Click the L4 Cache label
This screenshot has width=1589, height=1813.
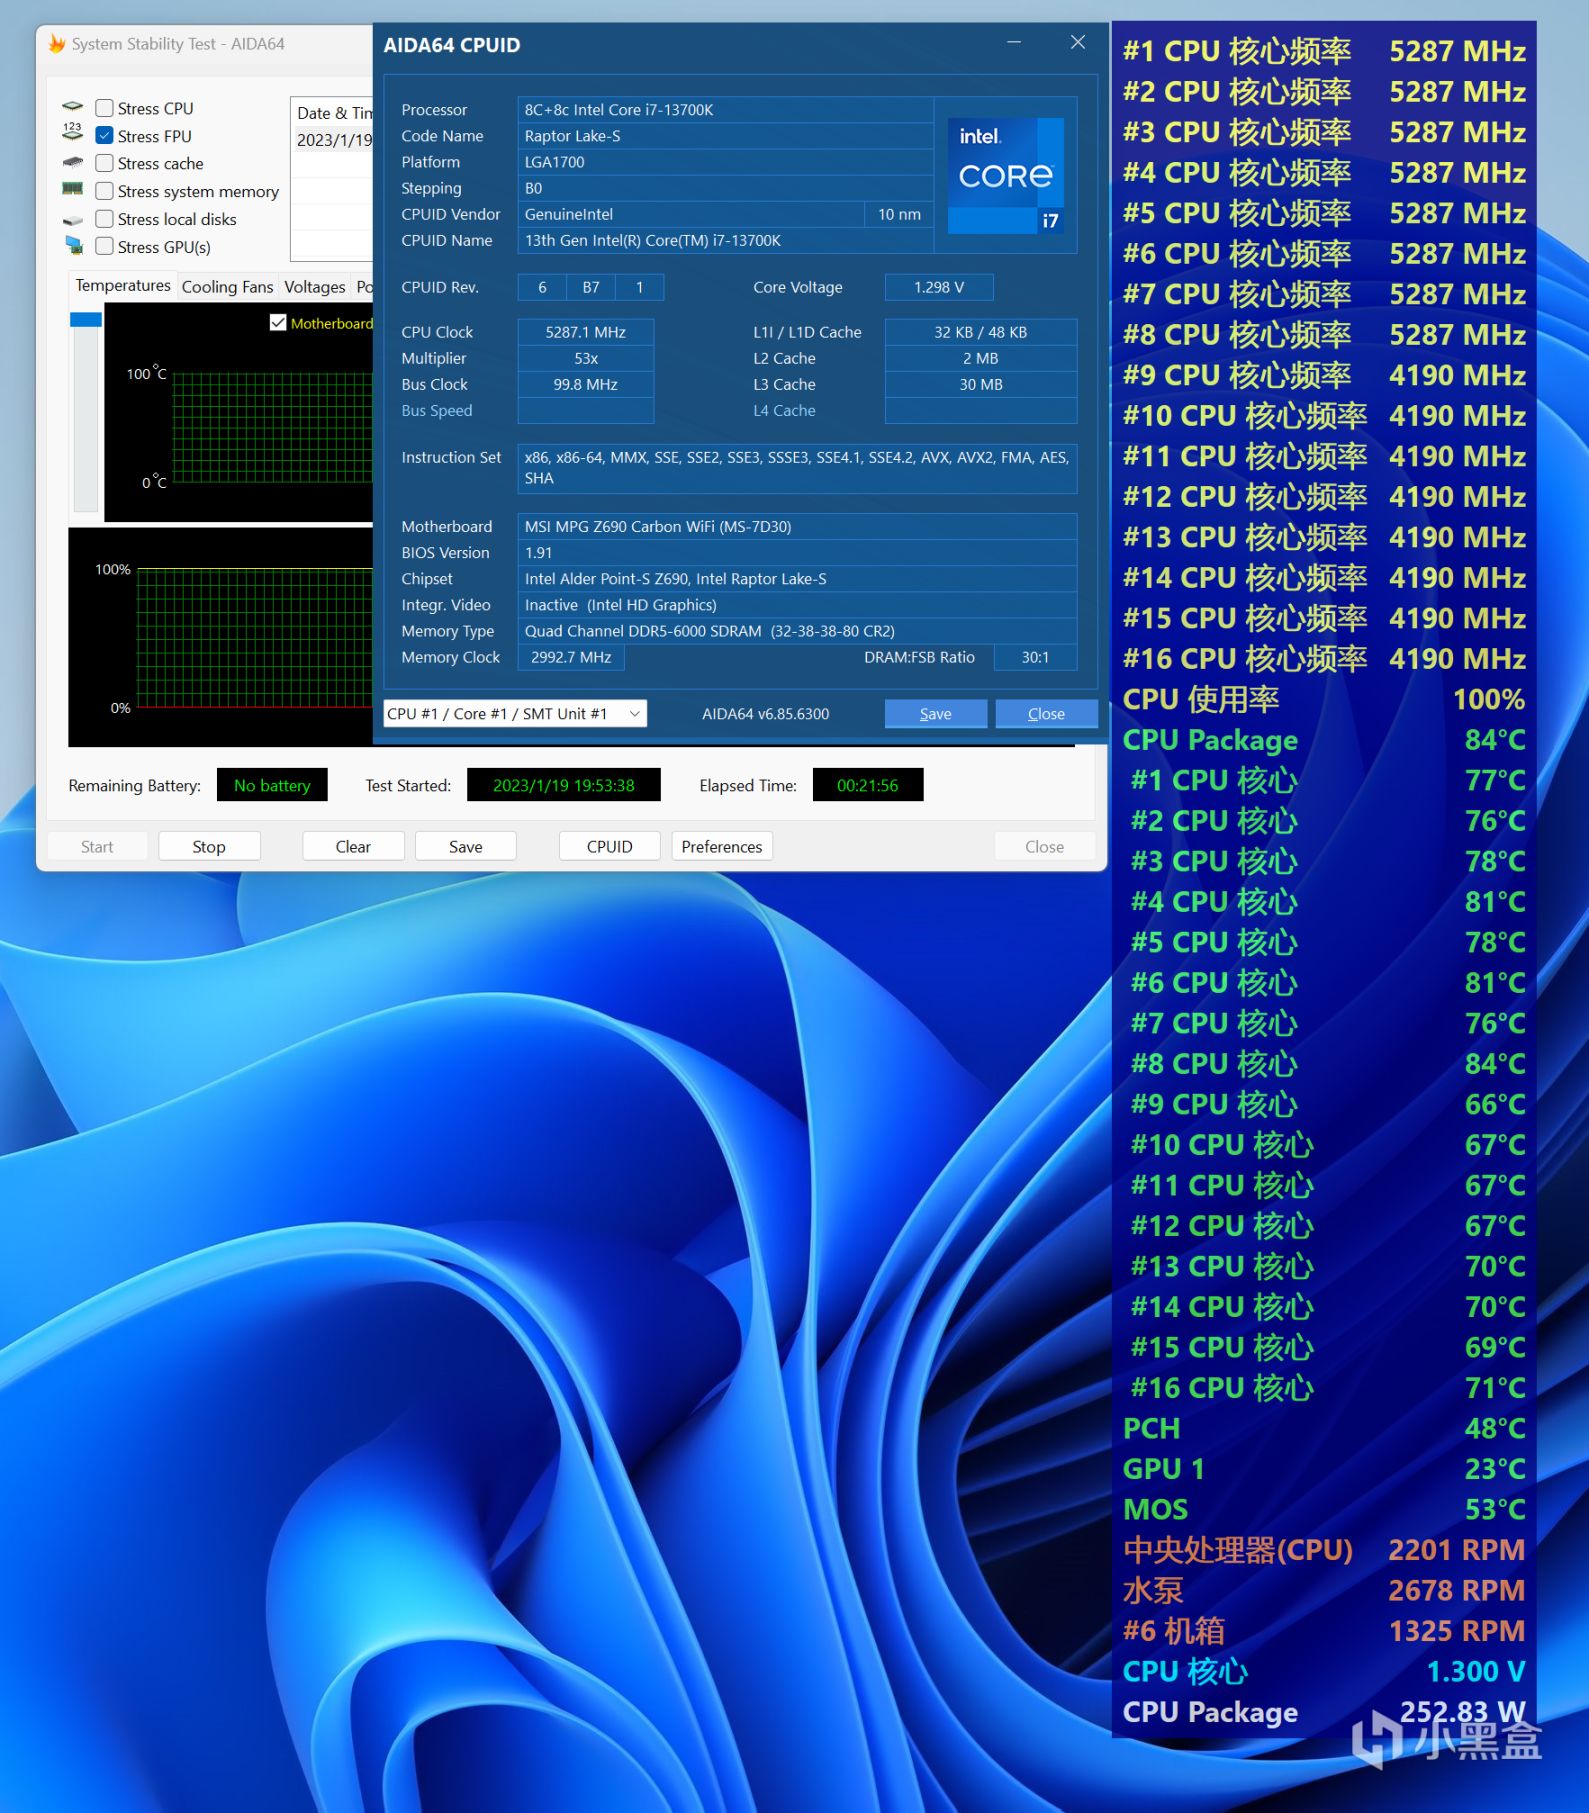coord(784,411)
